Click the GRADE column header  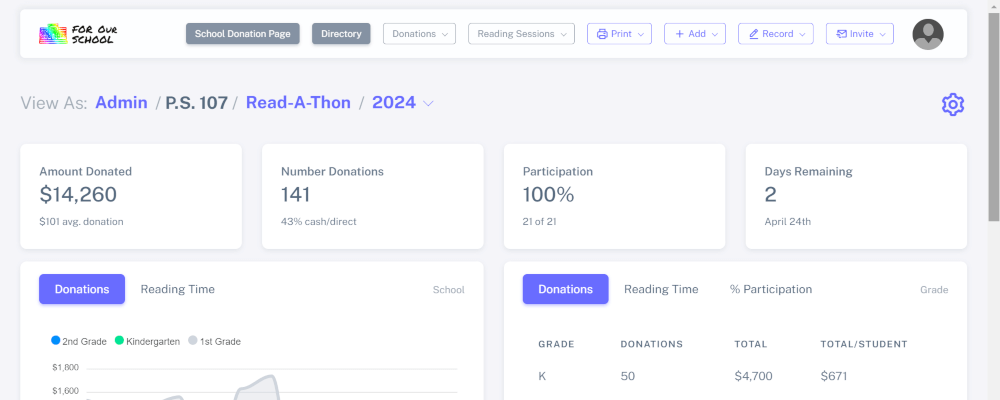(x=556, y=344)
